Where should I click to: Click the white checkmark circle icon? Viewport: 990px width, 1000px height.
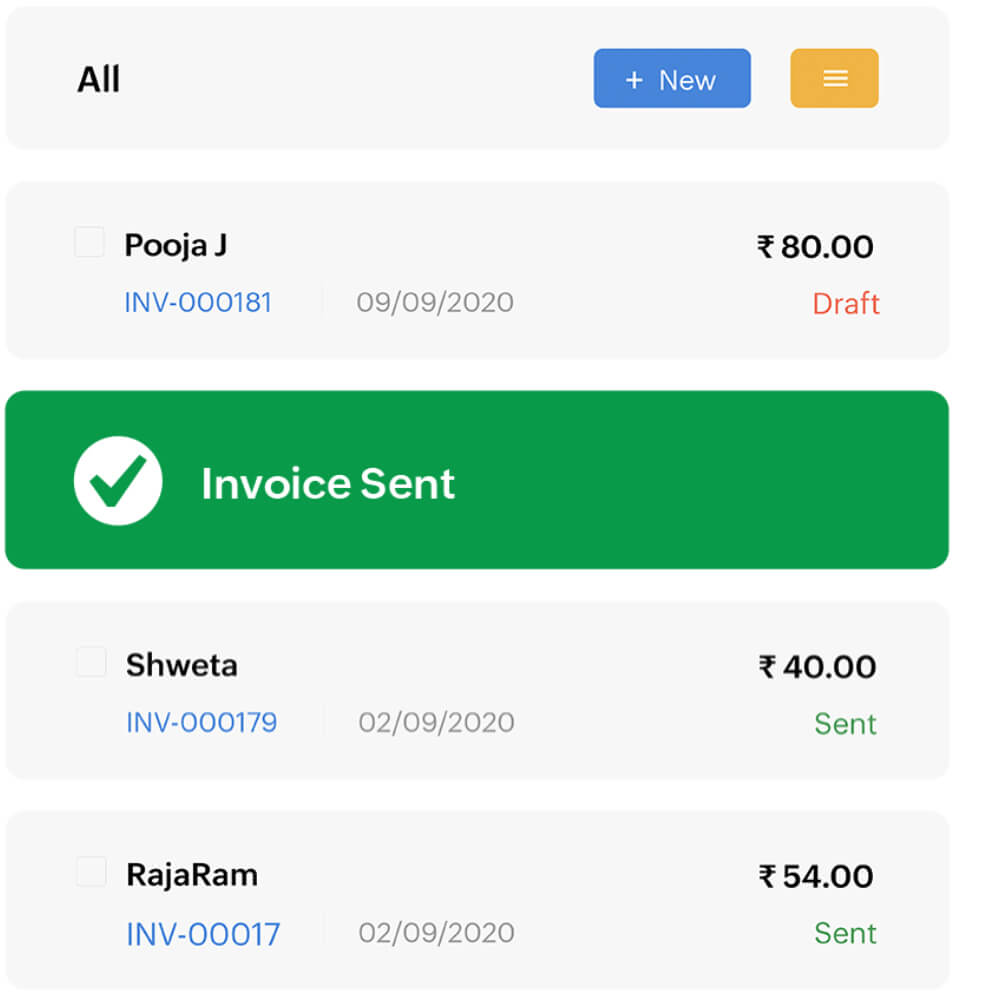tap(118, 481)
